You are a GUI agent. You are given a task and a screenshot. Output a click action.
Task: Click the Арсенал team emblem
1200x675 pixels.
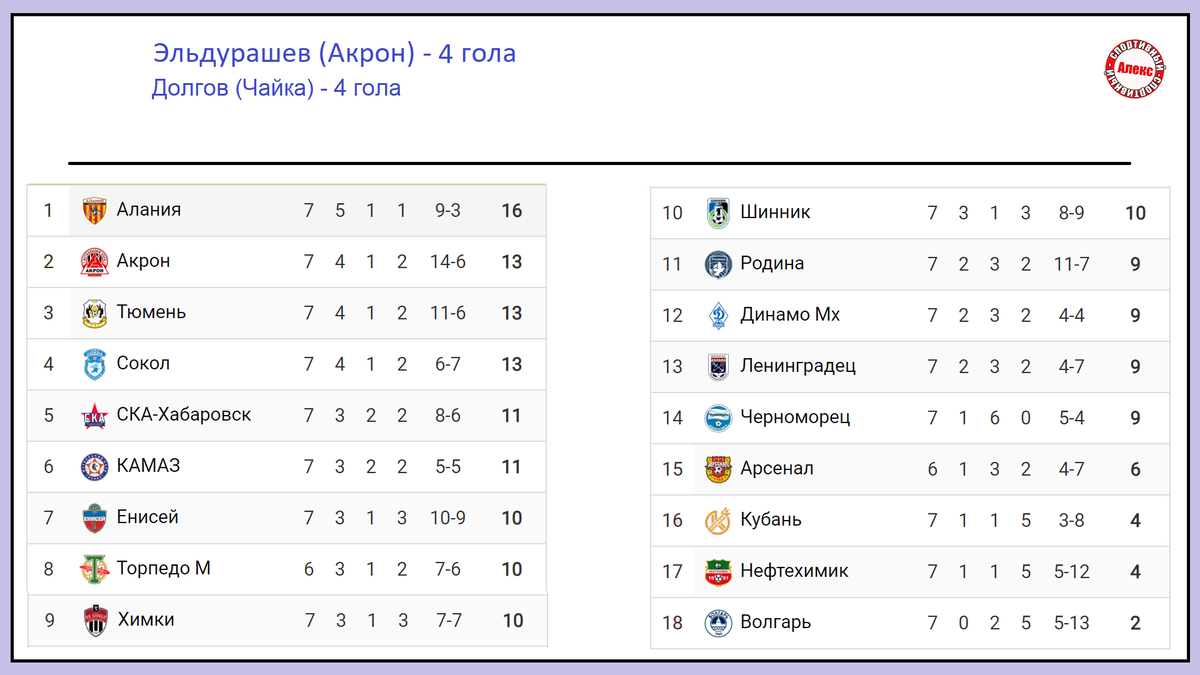click(718, 469)
